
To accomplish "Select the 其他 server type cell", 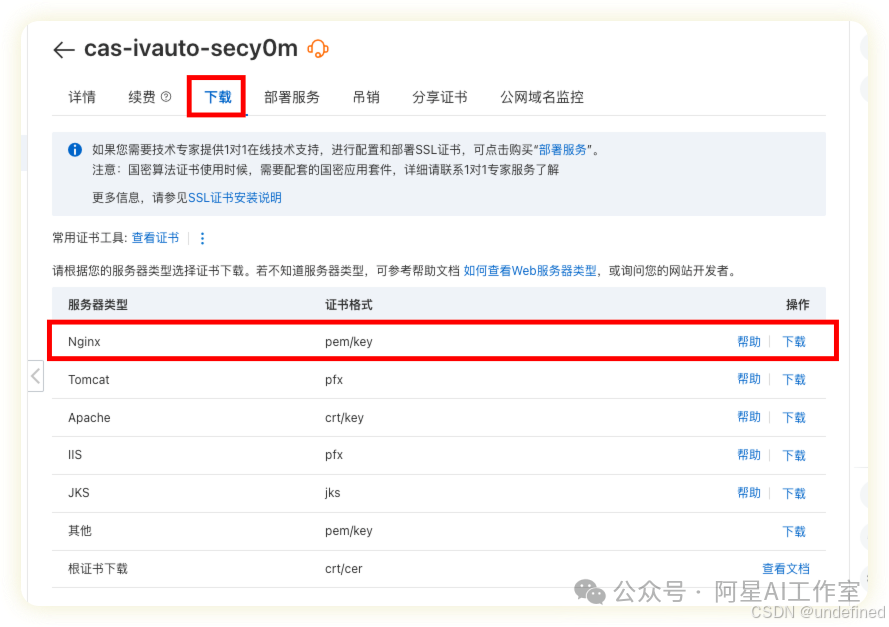I will tap(80, 531).
